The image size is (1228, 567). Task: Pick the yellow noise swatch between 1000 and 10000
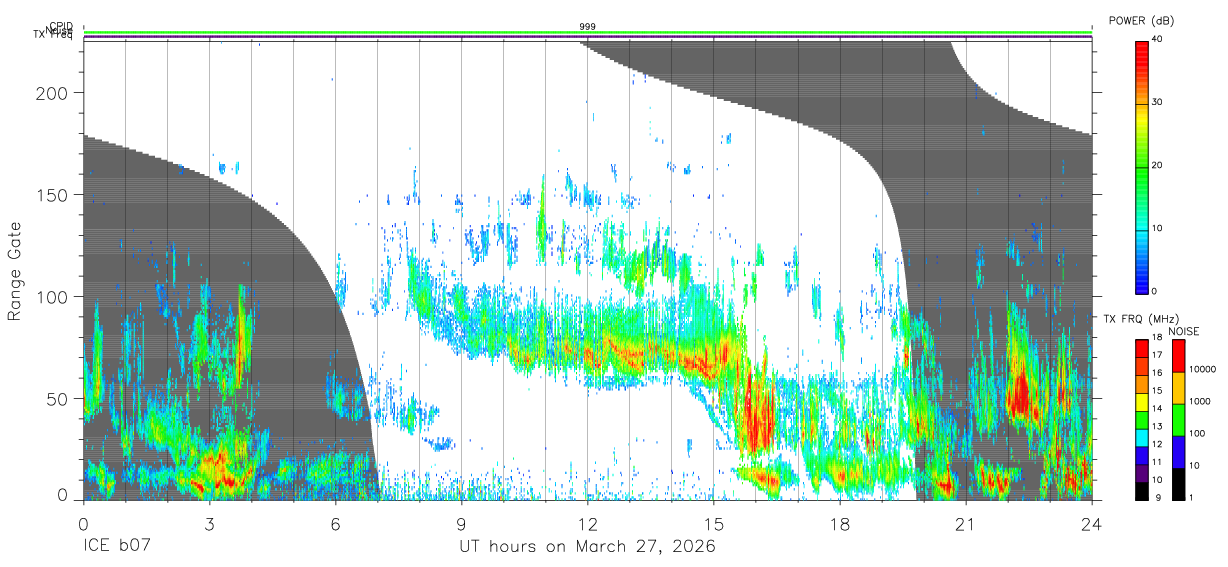(1177, 388)
